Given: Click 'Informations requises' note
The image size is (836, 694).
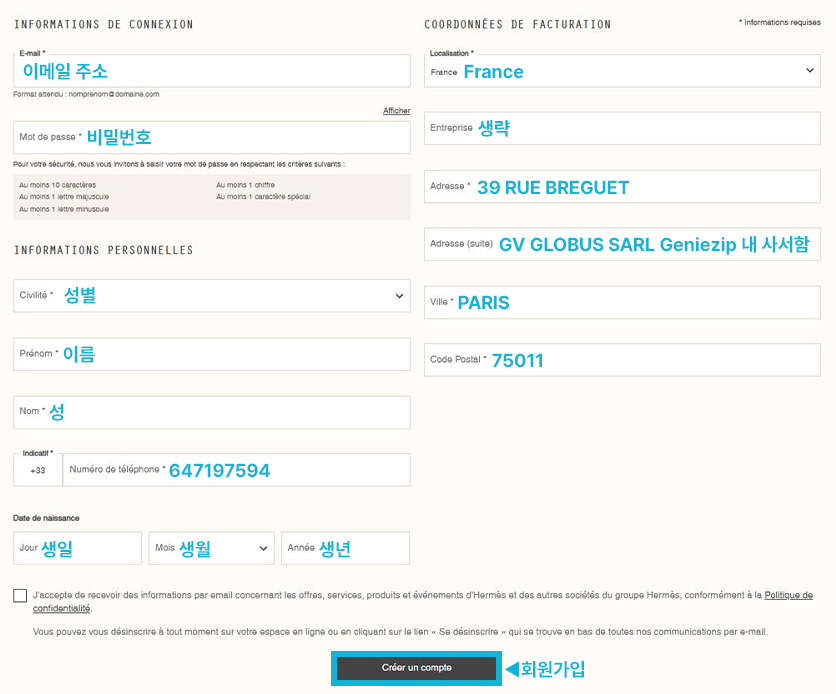Looking at the screenshot, I should pos(779,22).
